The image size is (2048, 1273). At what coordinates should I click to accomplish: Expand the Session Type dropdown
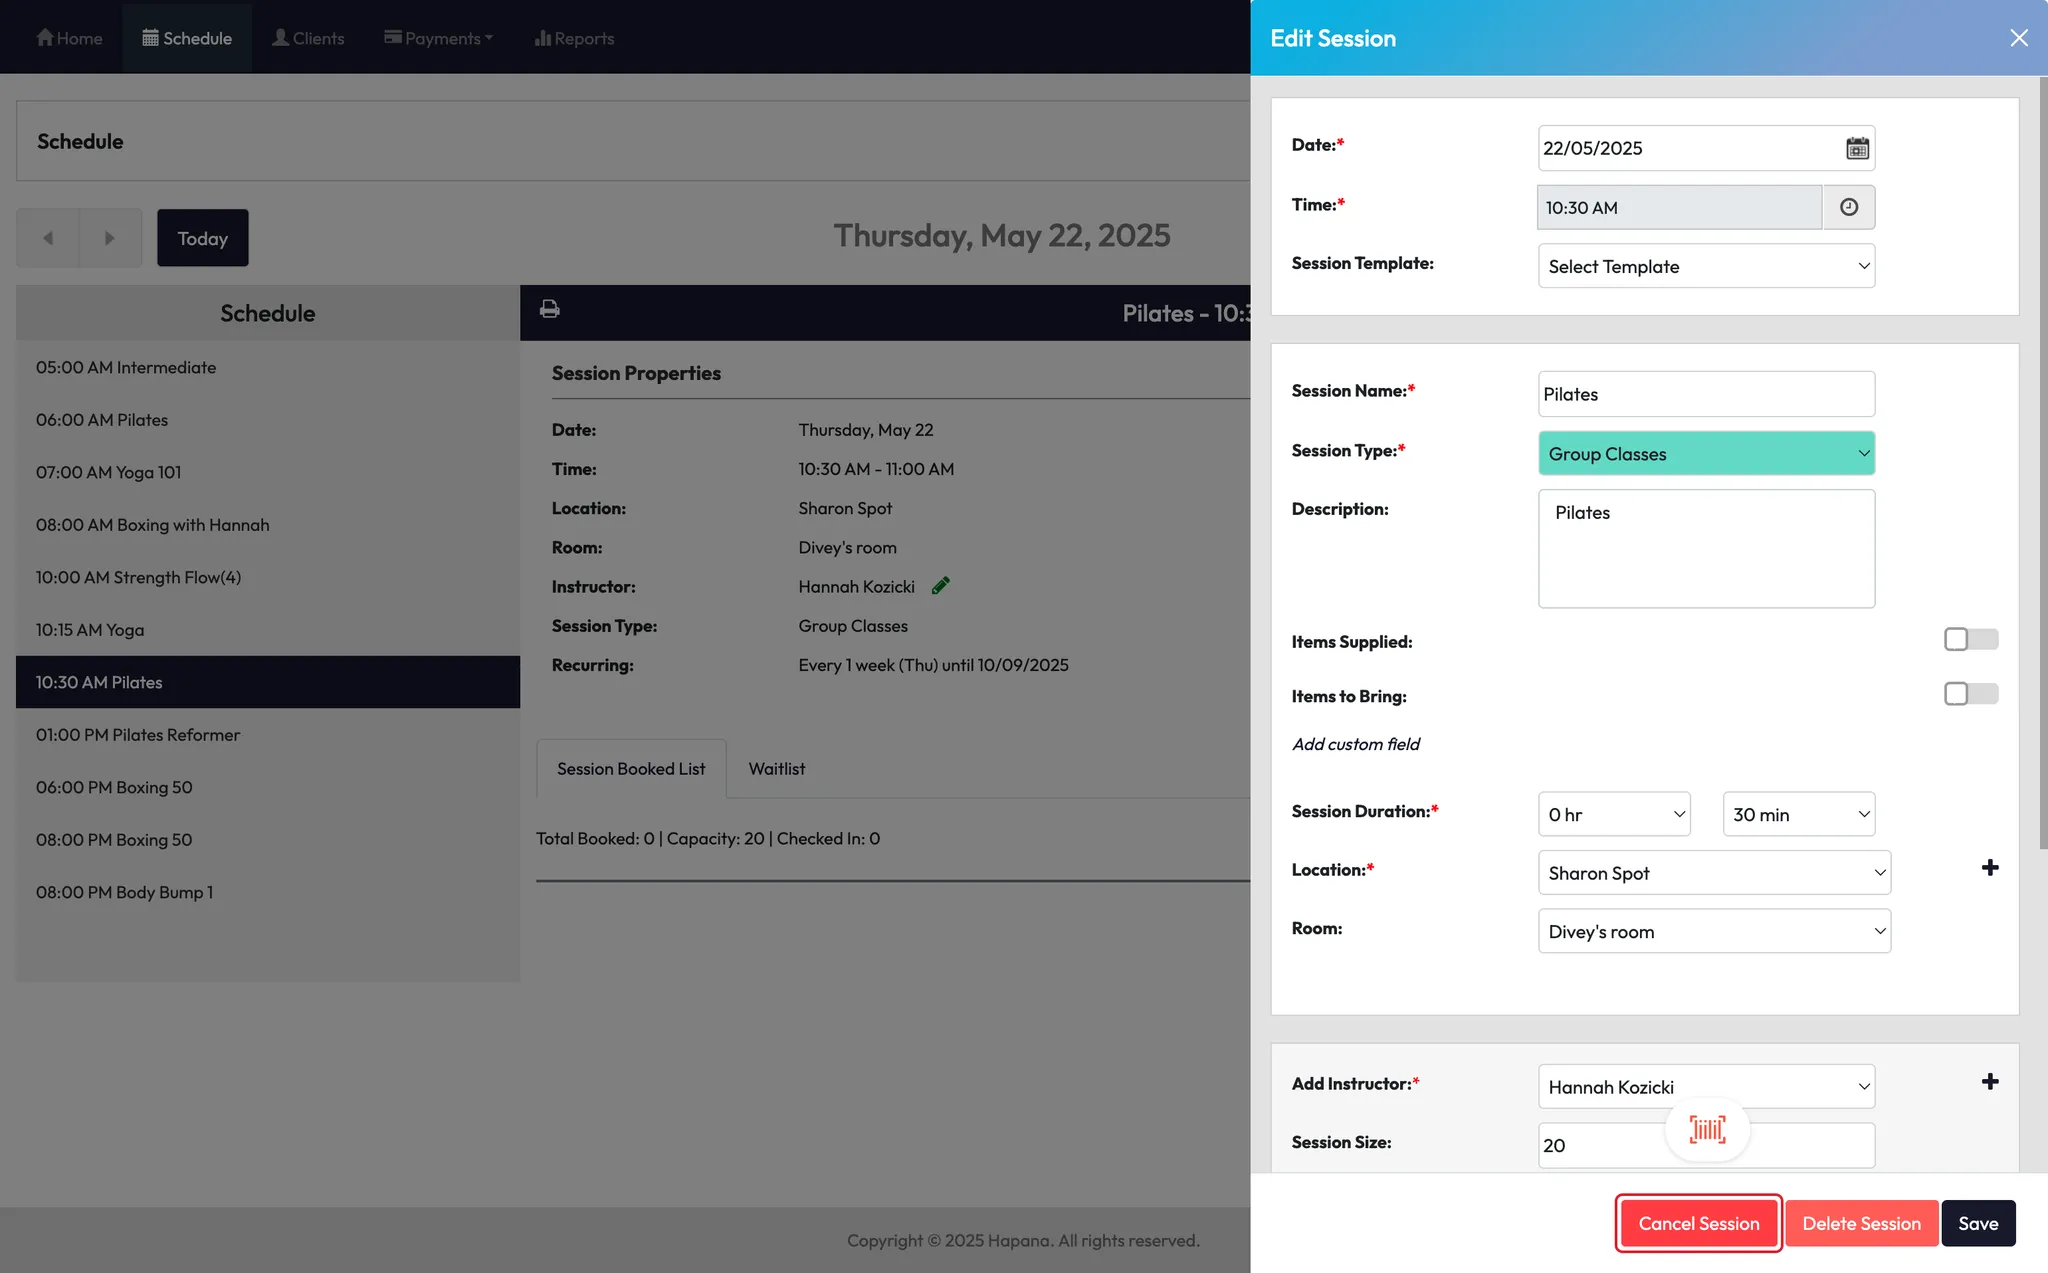[1706, 454]
